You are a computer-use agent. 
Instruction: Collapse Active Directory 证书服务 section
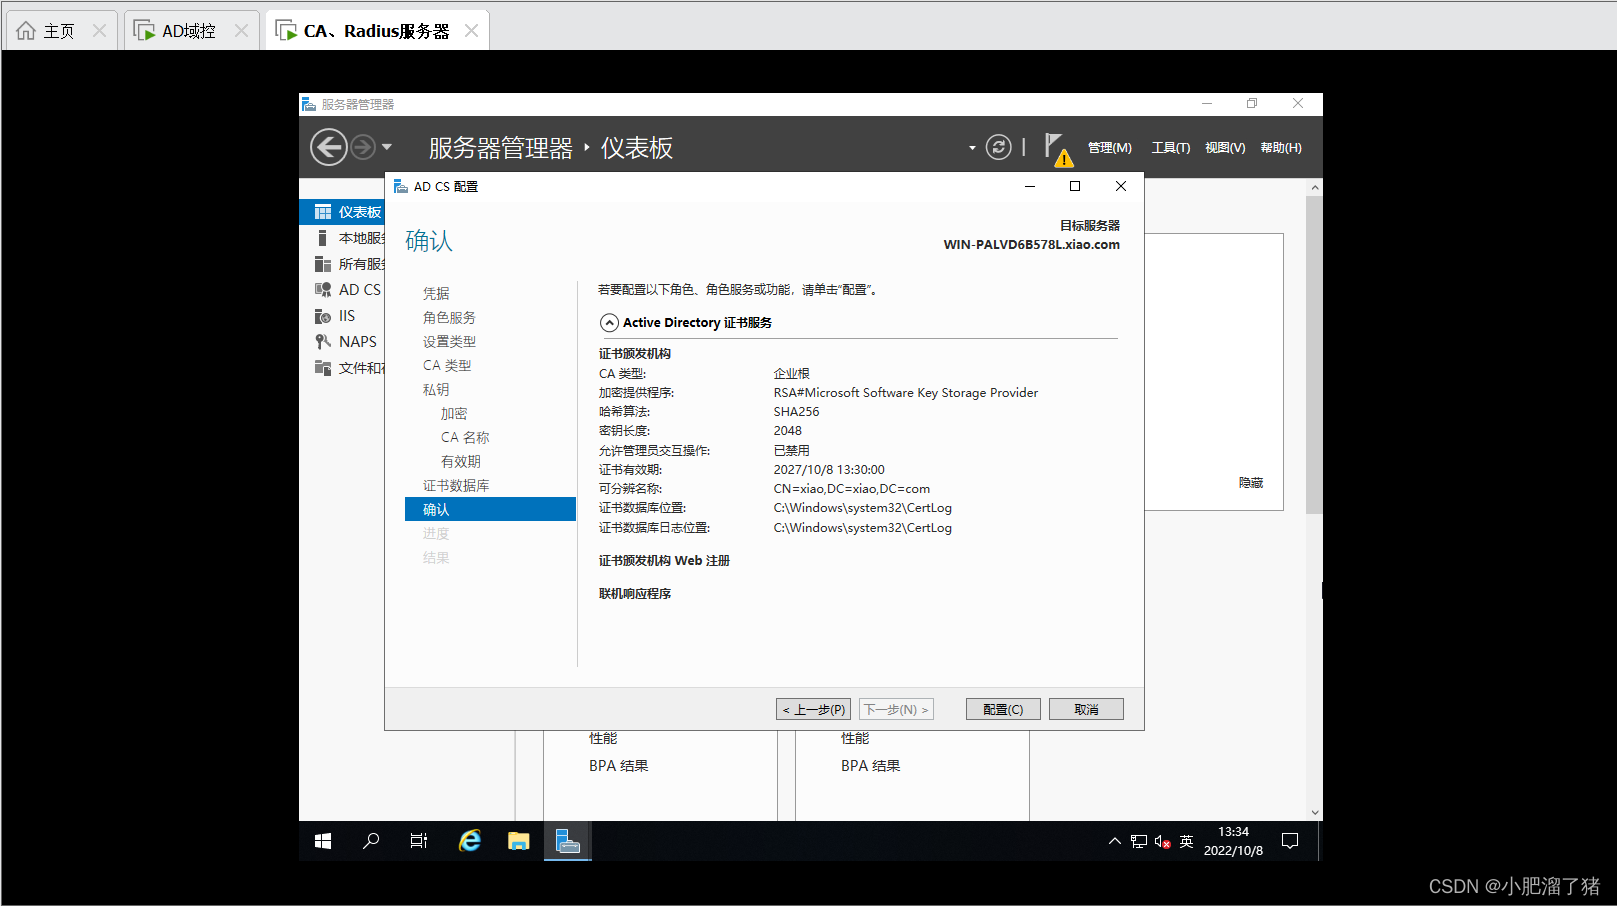click(x=609, y=323)
